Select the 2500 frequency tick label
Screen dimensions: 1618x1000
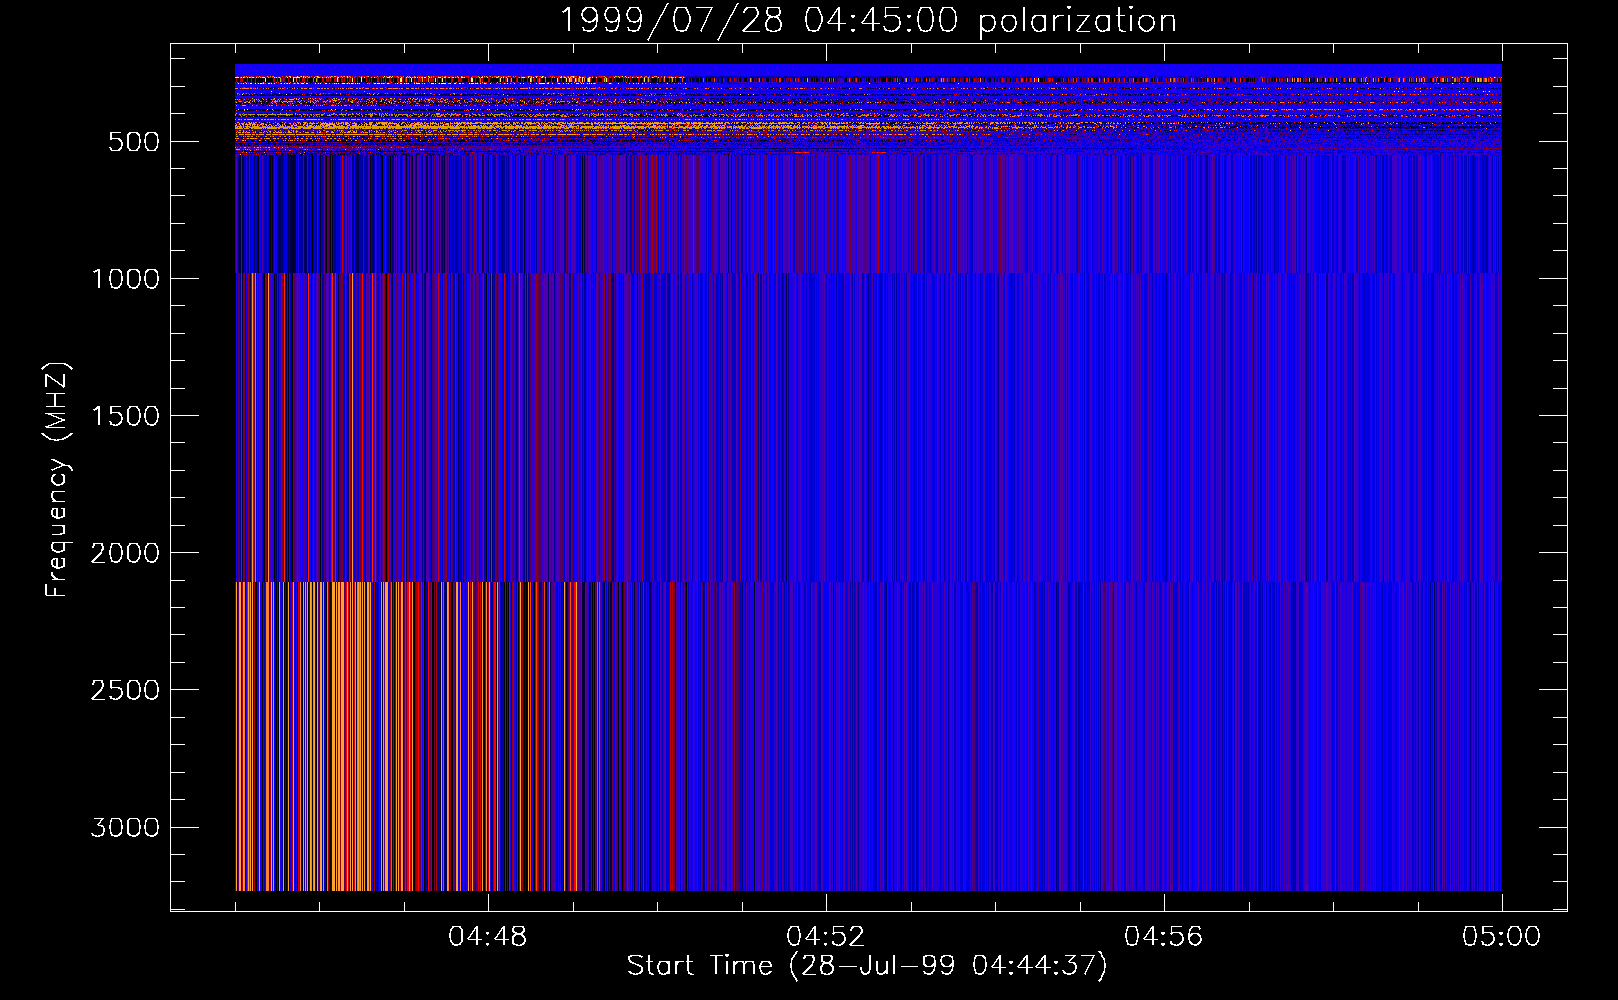tap(125, 690)
